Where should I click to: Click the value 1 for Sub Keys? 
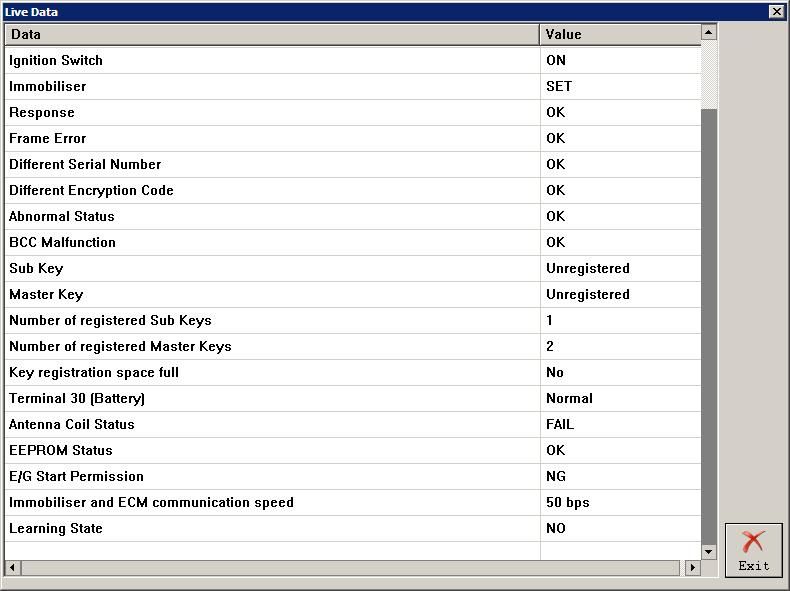[x=549, y=320]
